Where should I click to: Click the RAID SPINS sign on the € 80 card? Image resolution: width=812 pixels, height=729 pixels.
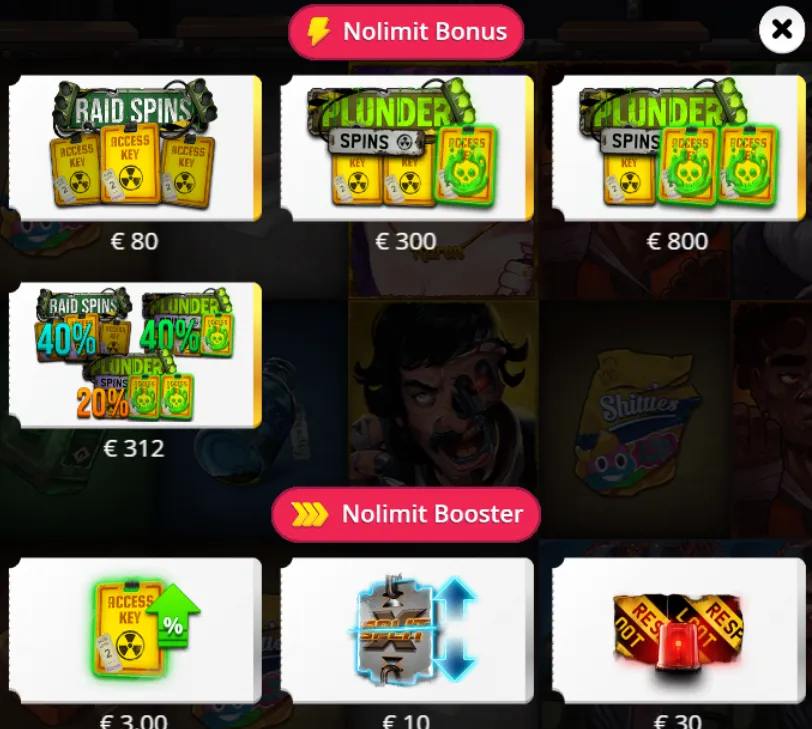(134, 109)
